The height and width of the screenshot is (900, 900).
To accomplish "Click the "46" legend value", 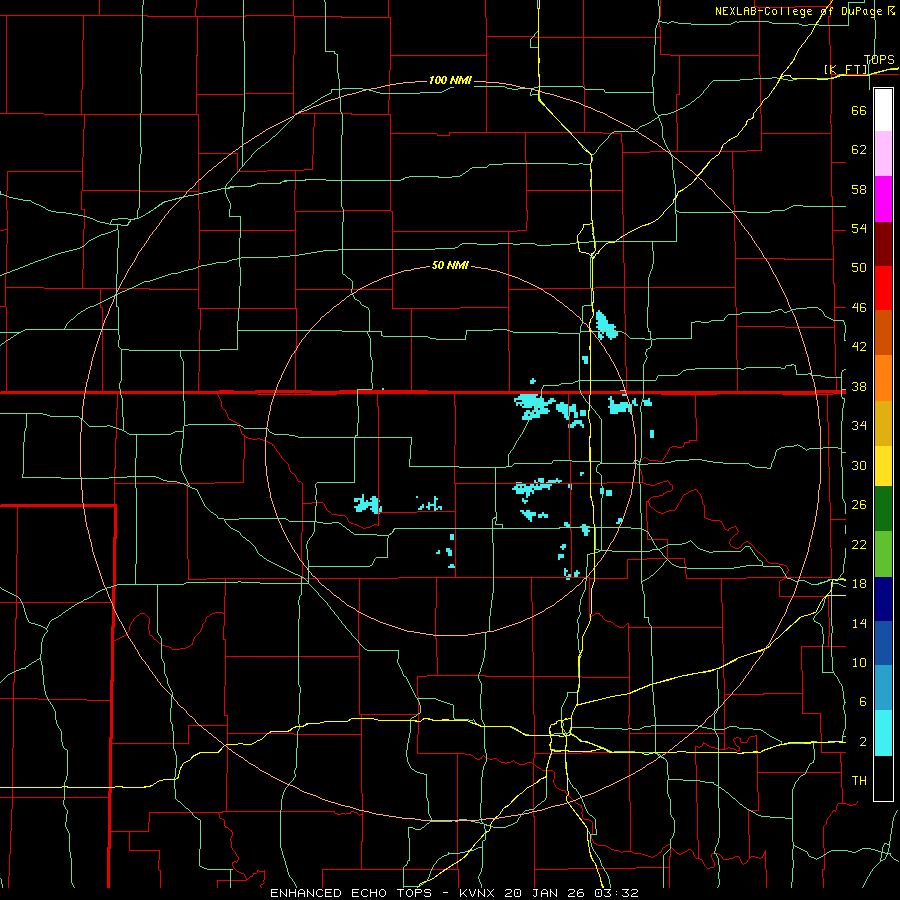I will (x=859, y=308).
